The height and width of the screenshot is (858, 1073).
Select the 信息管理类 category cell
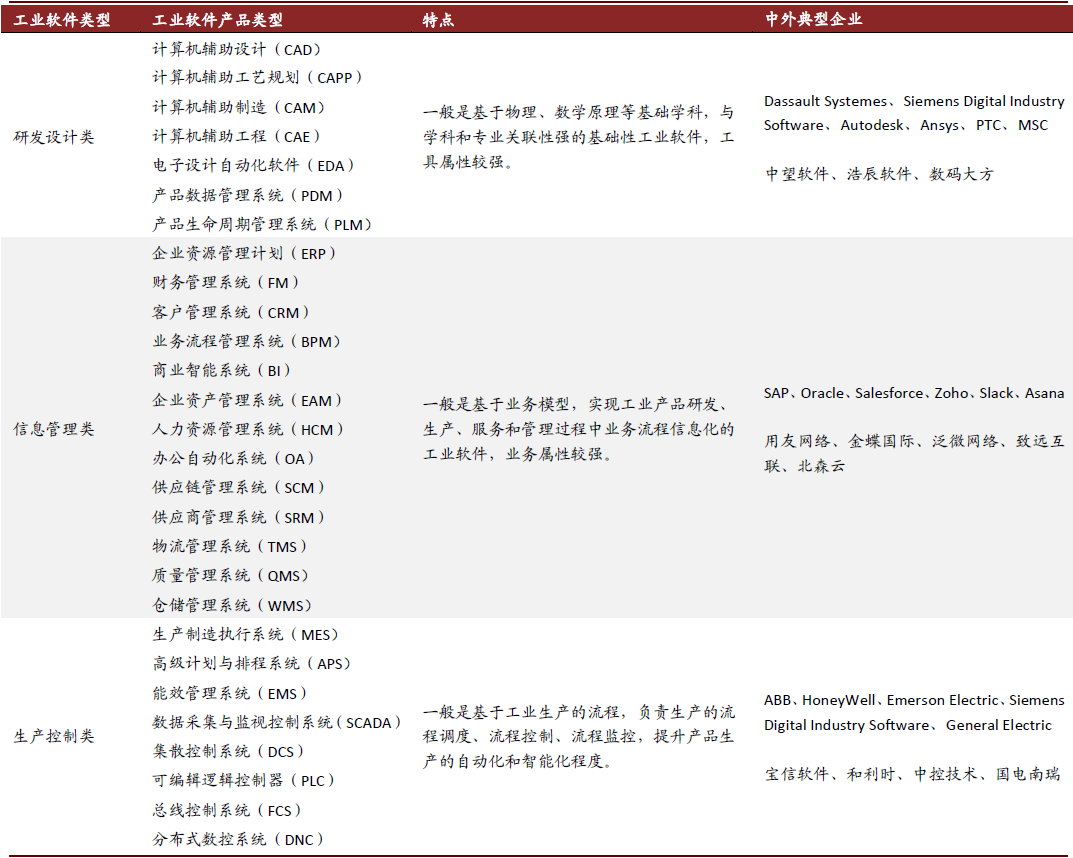(x=53, y=429)
